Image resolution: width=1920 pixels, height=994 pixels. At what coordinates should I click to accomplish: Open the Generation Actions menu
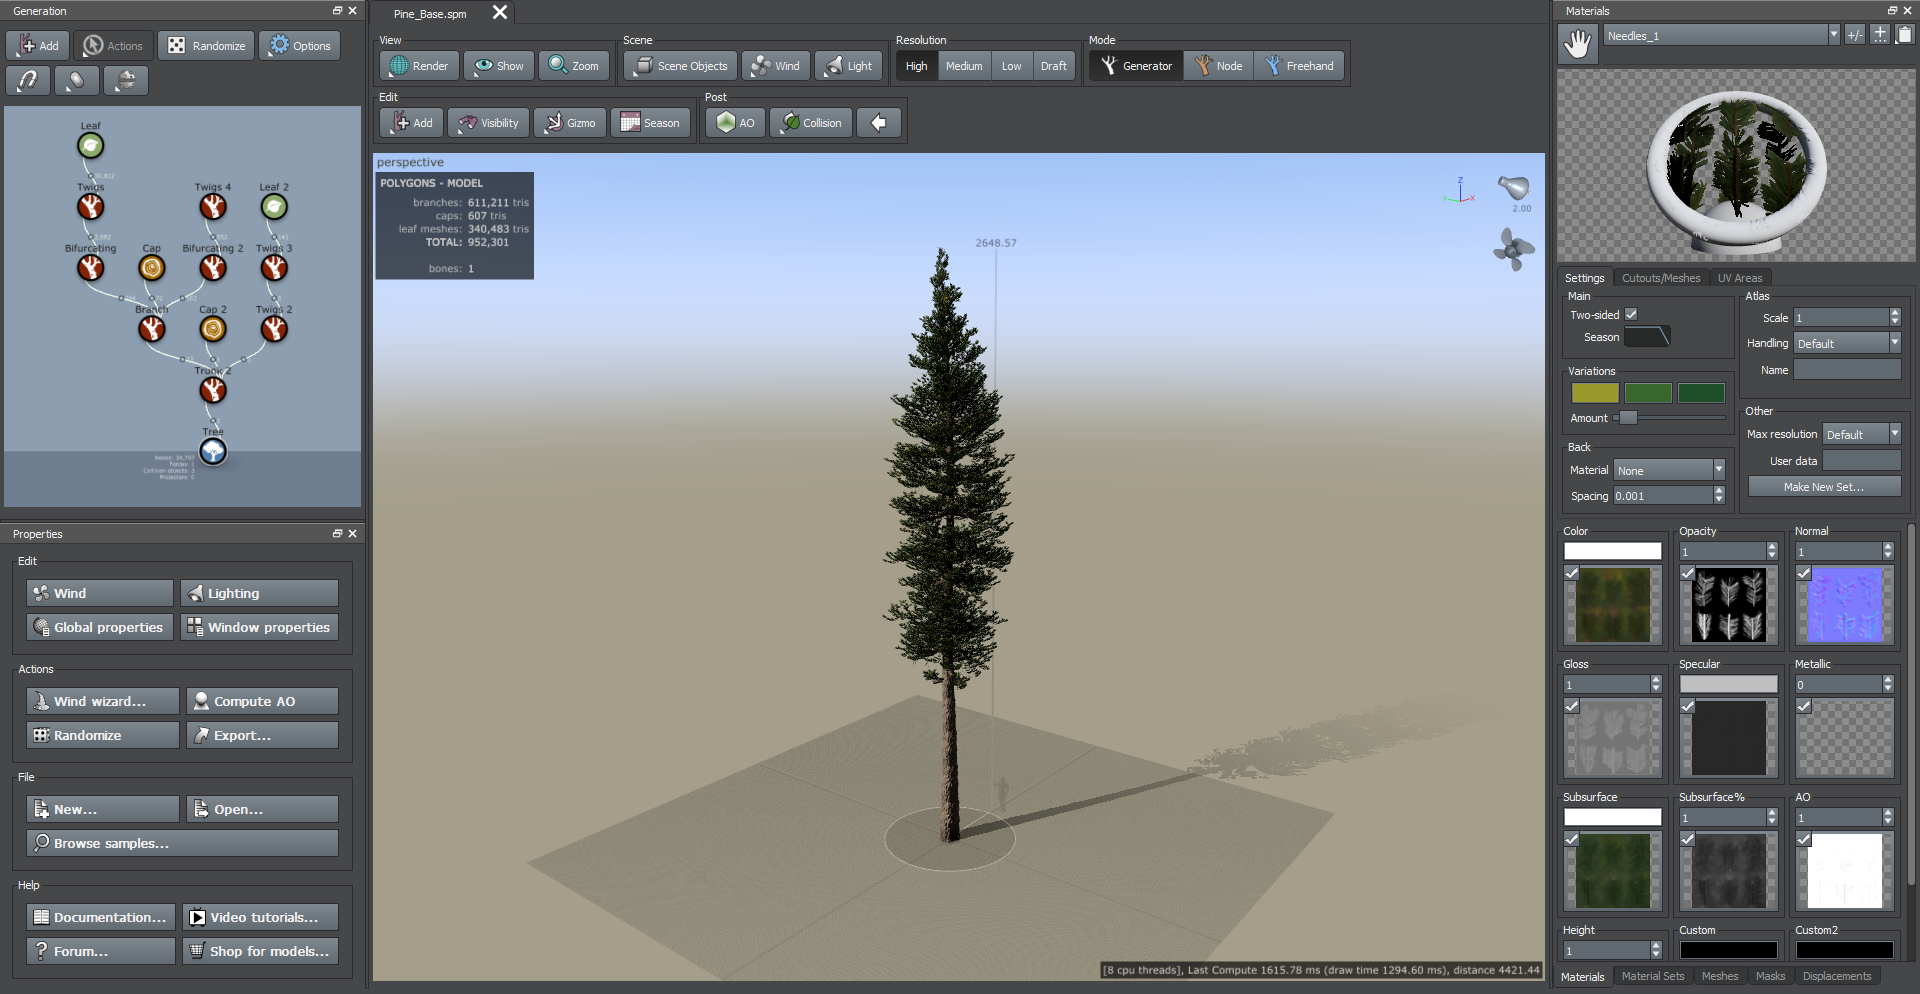coord(113,46)
